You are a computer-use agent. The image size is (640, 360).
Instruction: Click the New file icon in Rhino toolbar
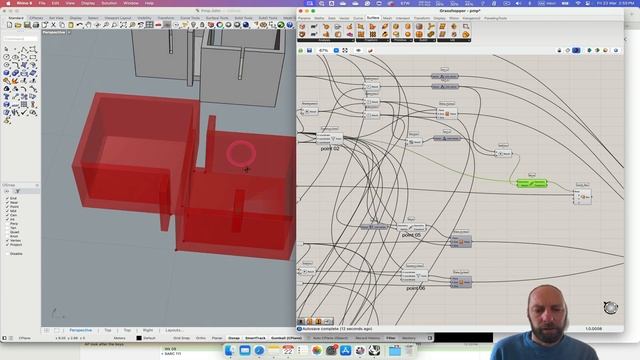pyautogui.click(x=9, y=25)
